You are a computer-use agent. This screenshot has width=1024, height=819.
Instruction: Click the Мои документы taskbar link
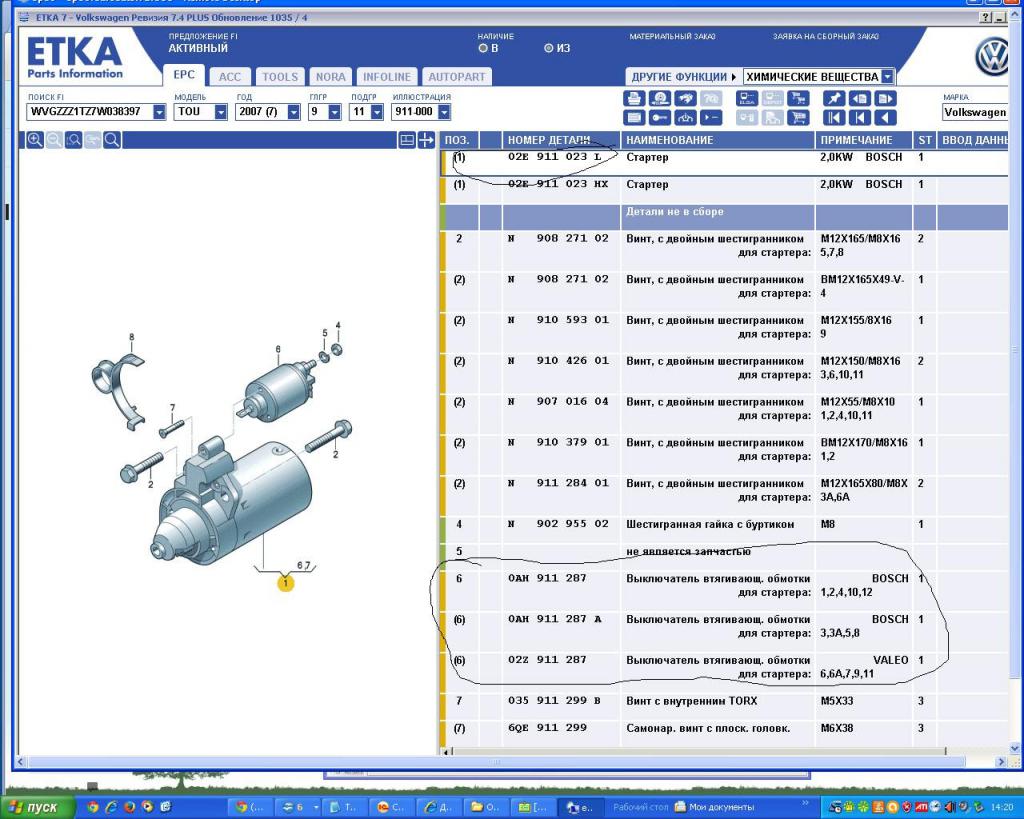[714, 807]
